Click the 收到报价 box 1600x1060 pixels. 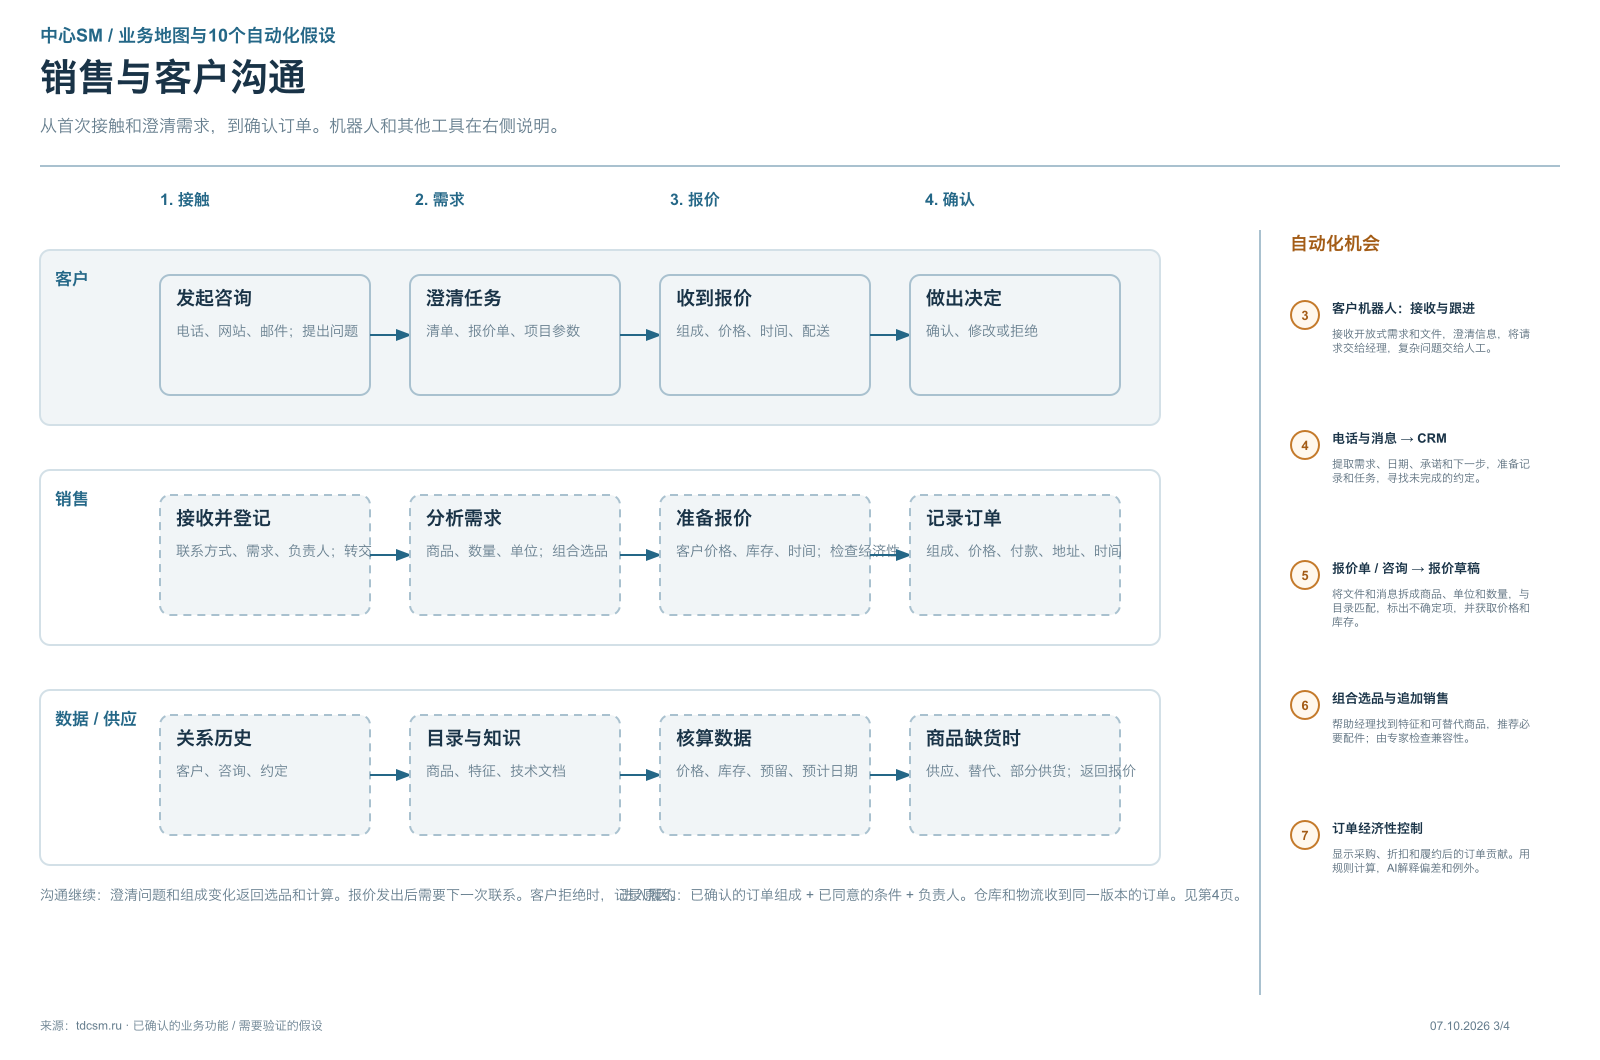[765, 335]
